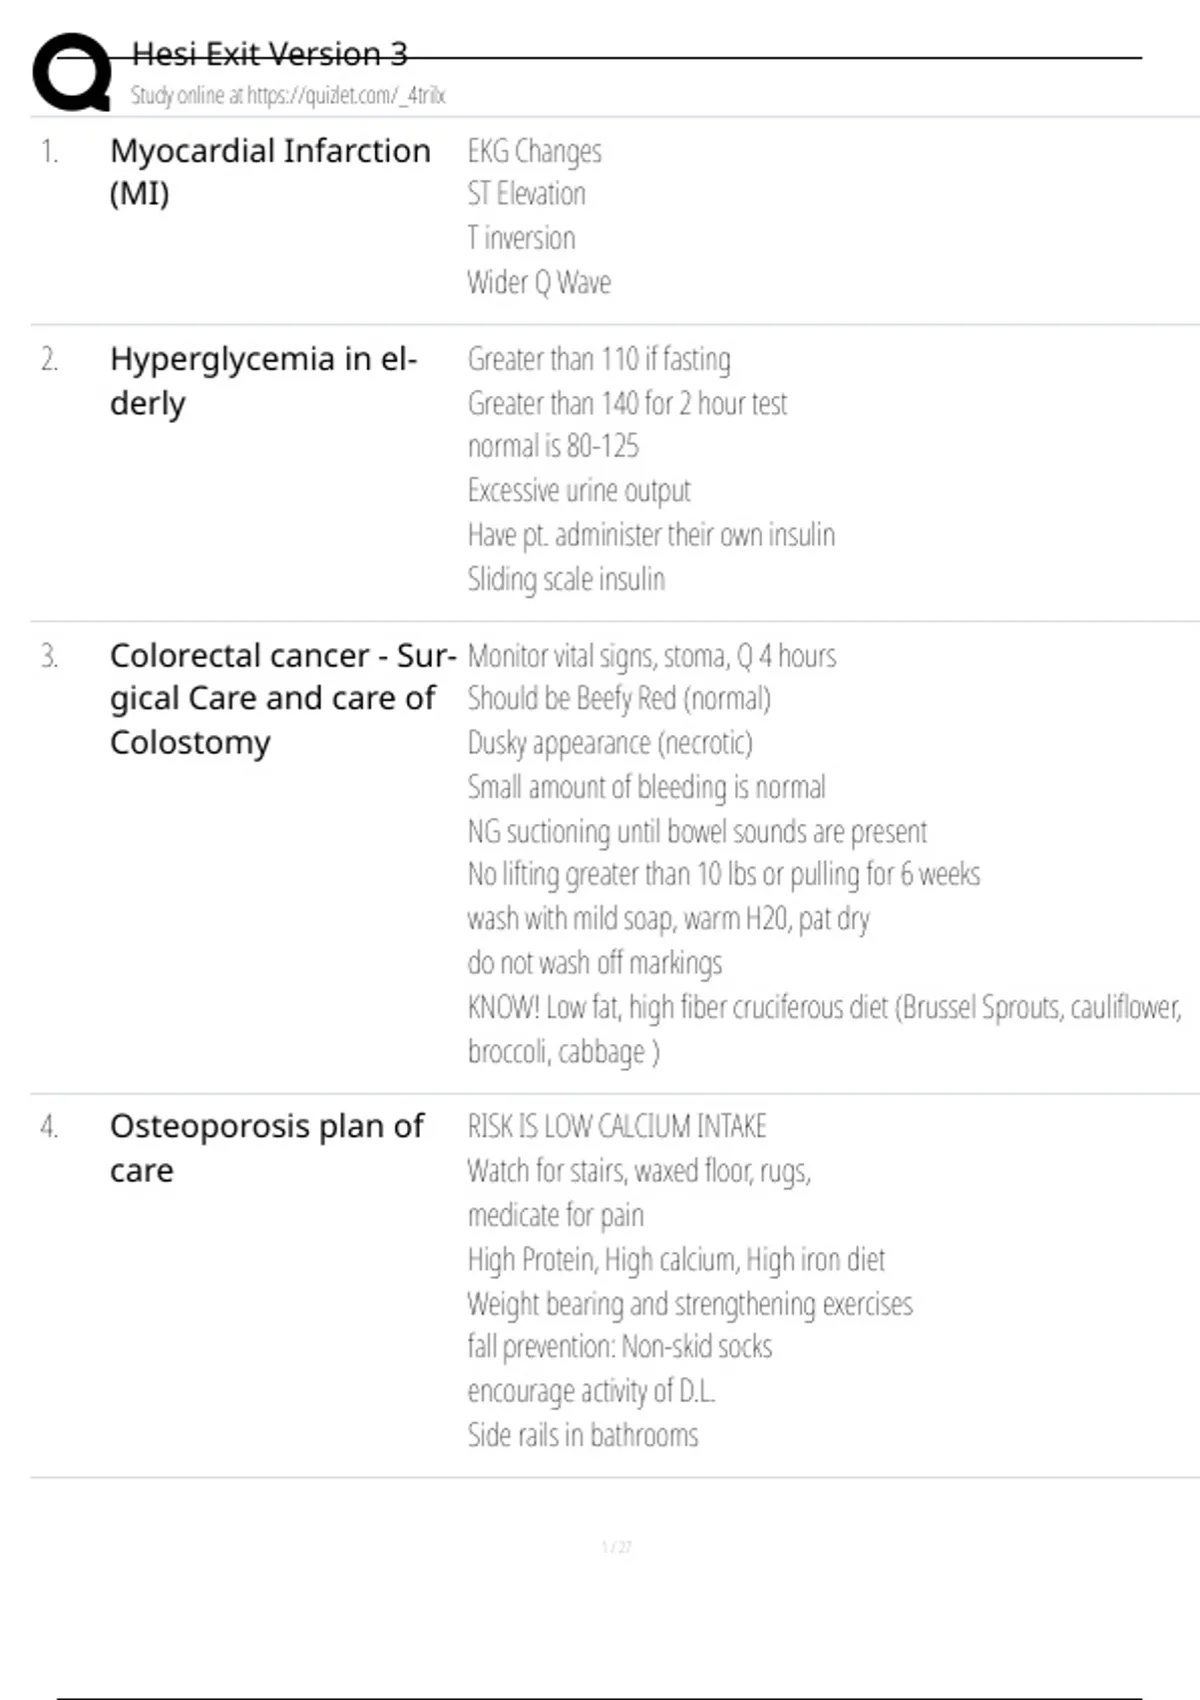Select the Myocardial Infarction (MI) term

269,172
